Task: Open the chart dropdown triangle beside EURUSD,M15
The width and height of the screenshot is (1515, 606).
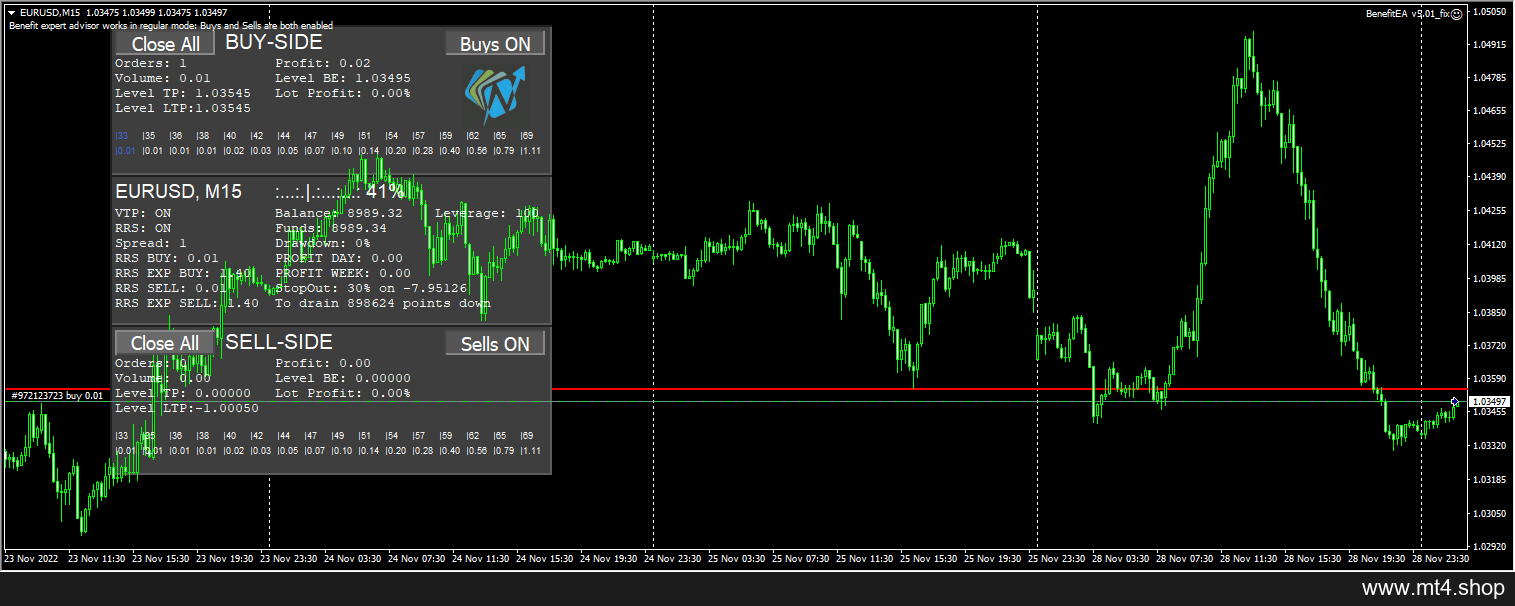Action: [10, 12]
